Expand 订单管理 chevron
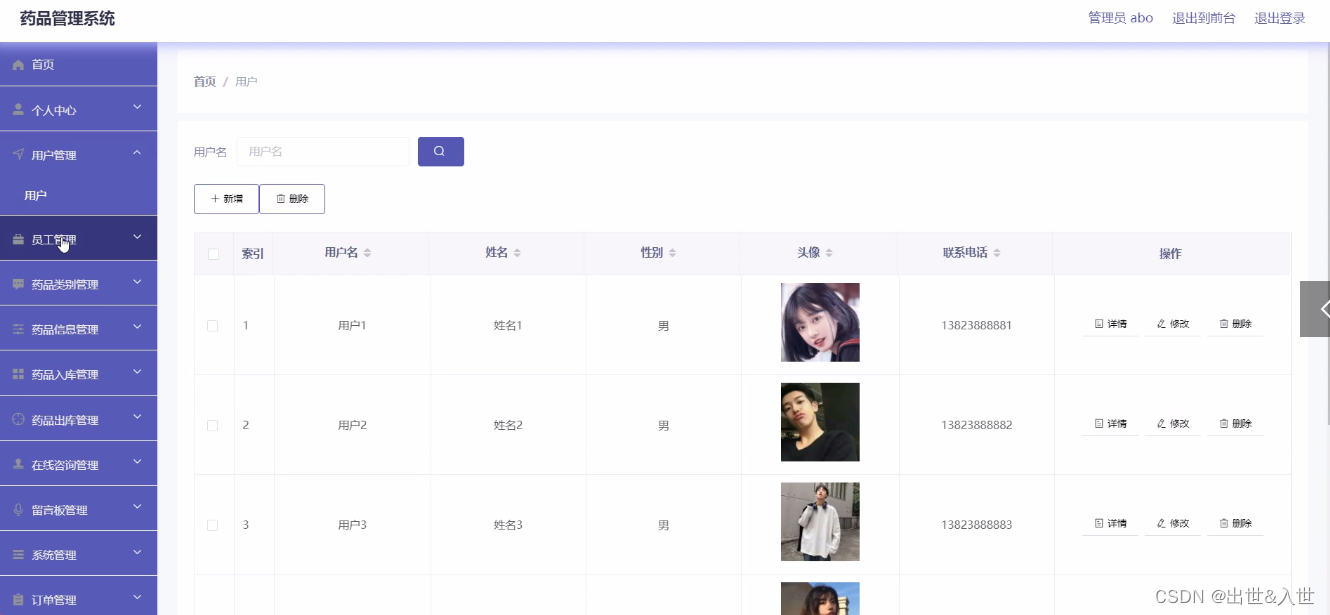Viewport: 1330px width, 615px height. (x=137, y=598)
